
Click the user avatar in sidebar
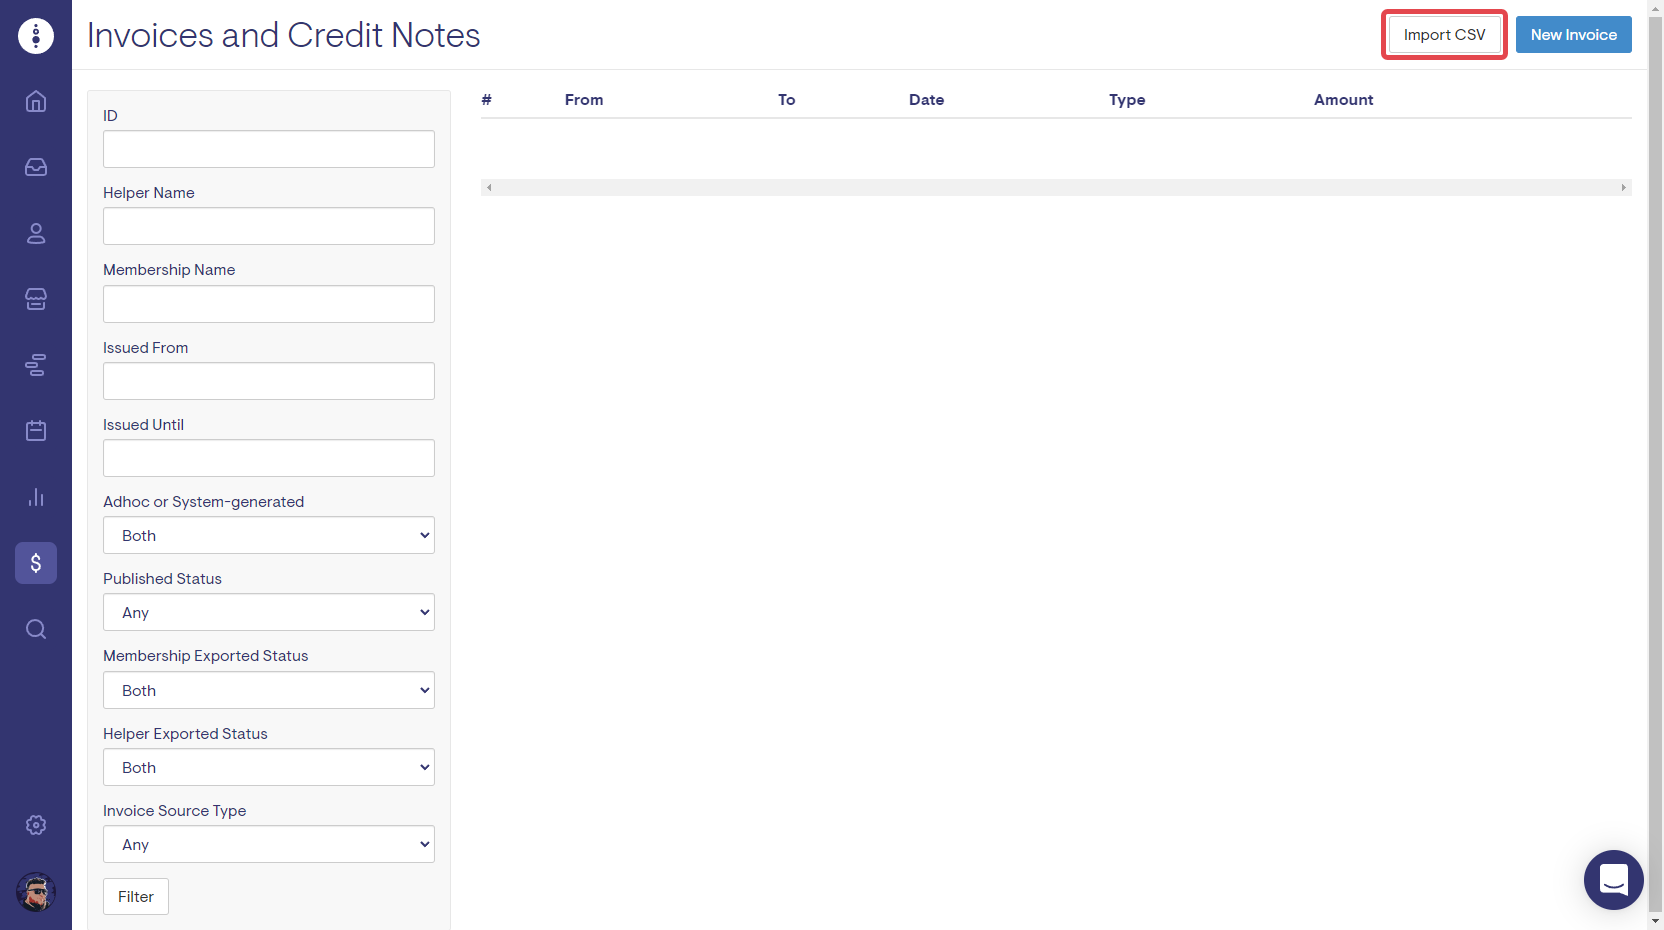pyautogui.click(x=36, y=892)
